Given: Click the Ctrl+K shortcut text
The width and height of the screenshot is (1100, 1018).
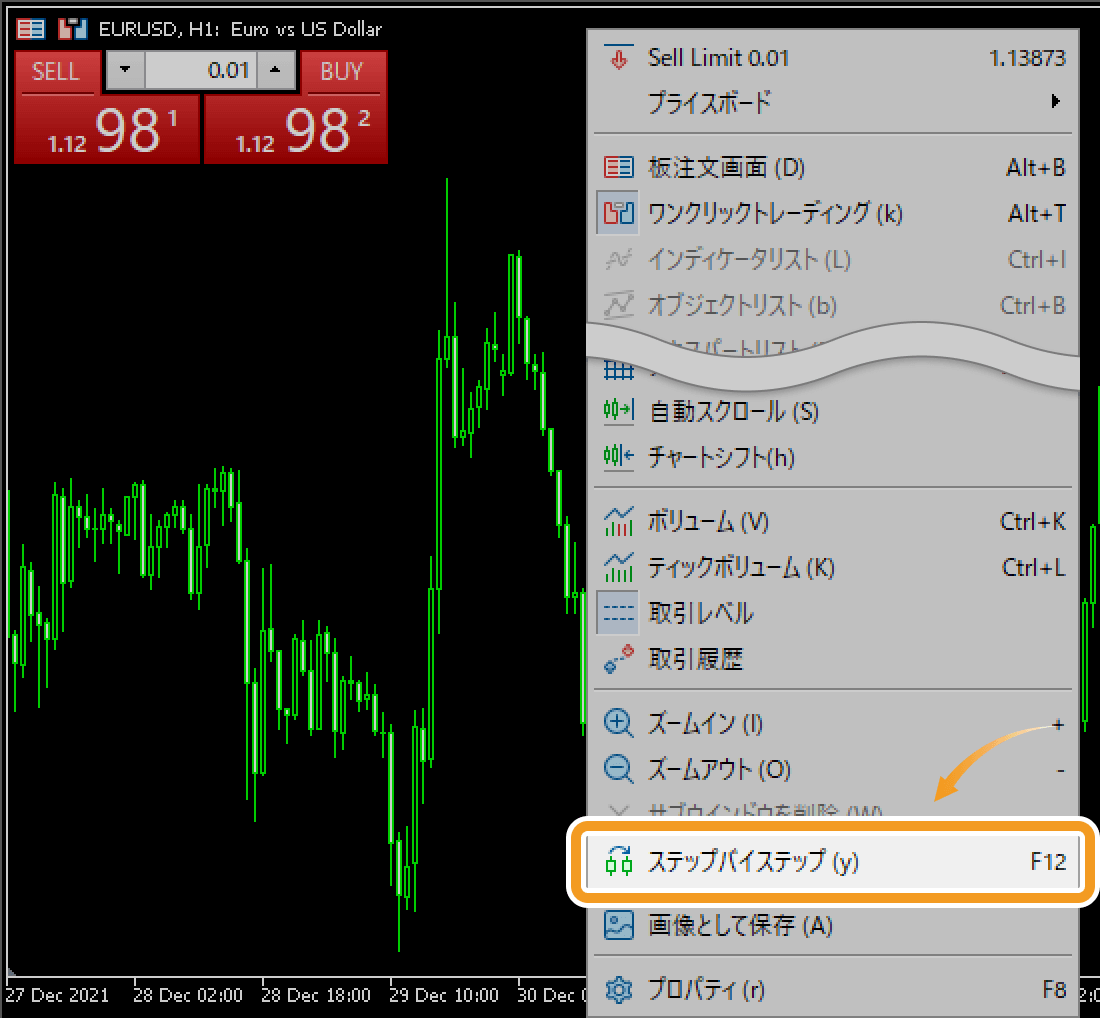Looking at the screenshot, I should (x=1033, y=521).
